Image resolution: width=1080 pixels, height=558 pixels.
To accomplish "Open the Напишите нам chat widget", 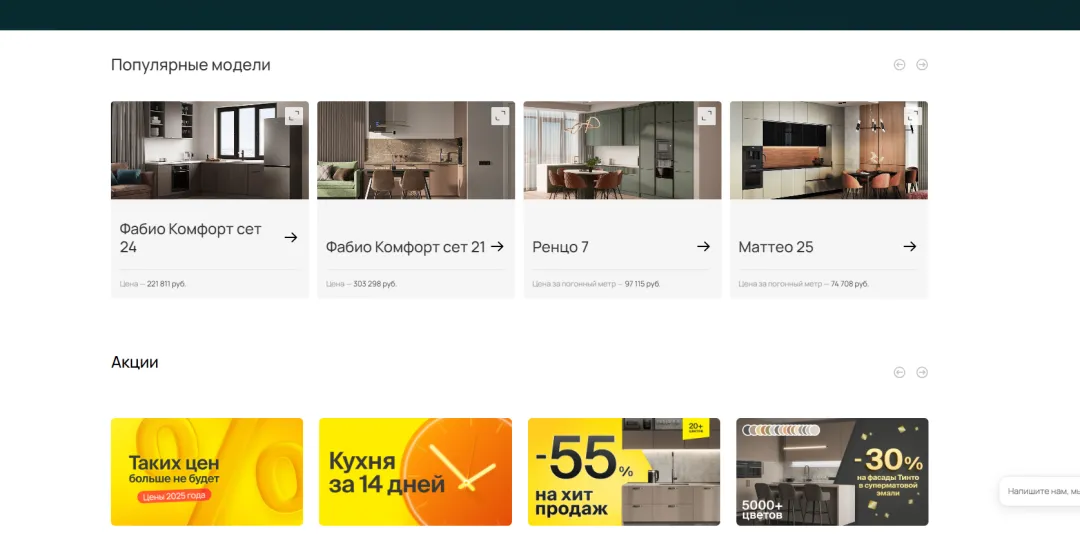I will (x=1040, y=491).
